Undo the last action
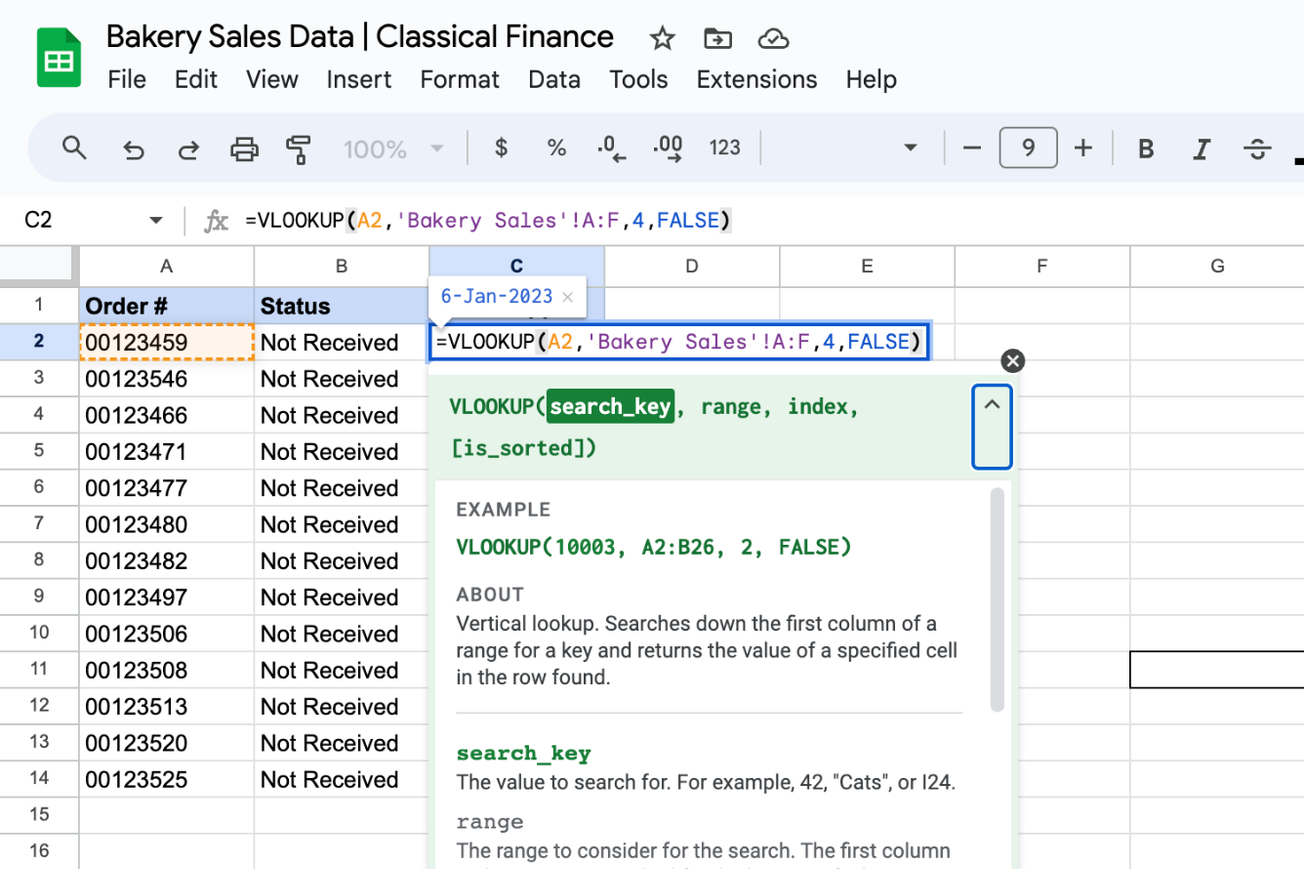The image size is (1304, 869). [131, 147]
